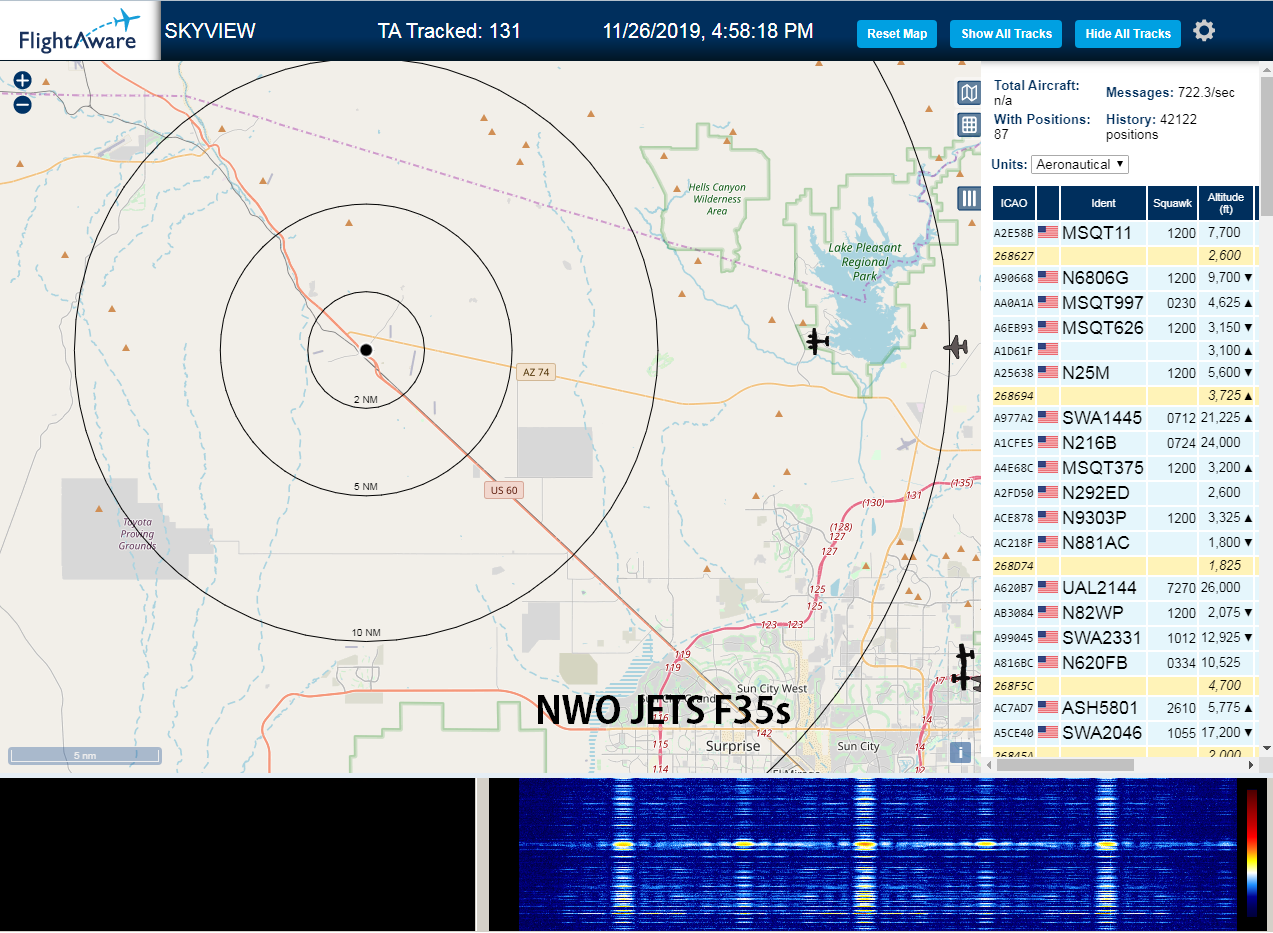The image size is (1273, 933).
Task: Select the 268F5C ICAO row
Action: [x=1124, y=685]
